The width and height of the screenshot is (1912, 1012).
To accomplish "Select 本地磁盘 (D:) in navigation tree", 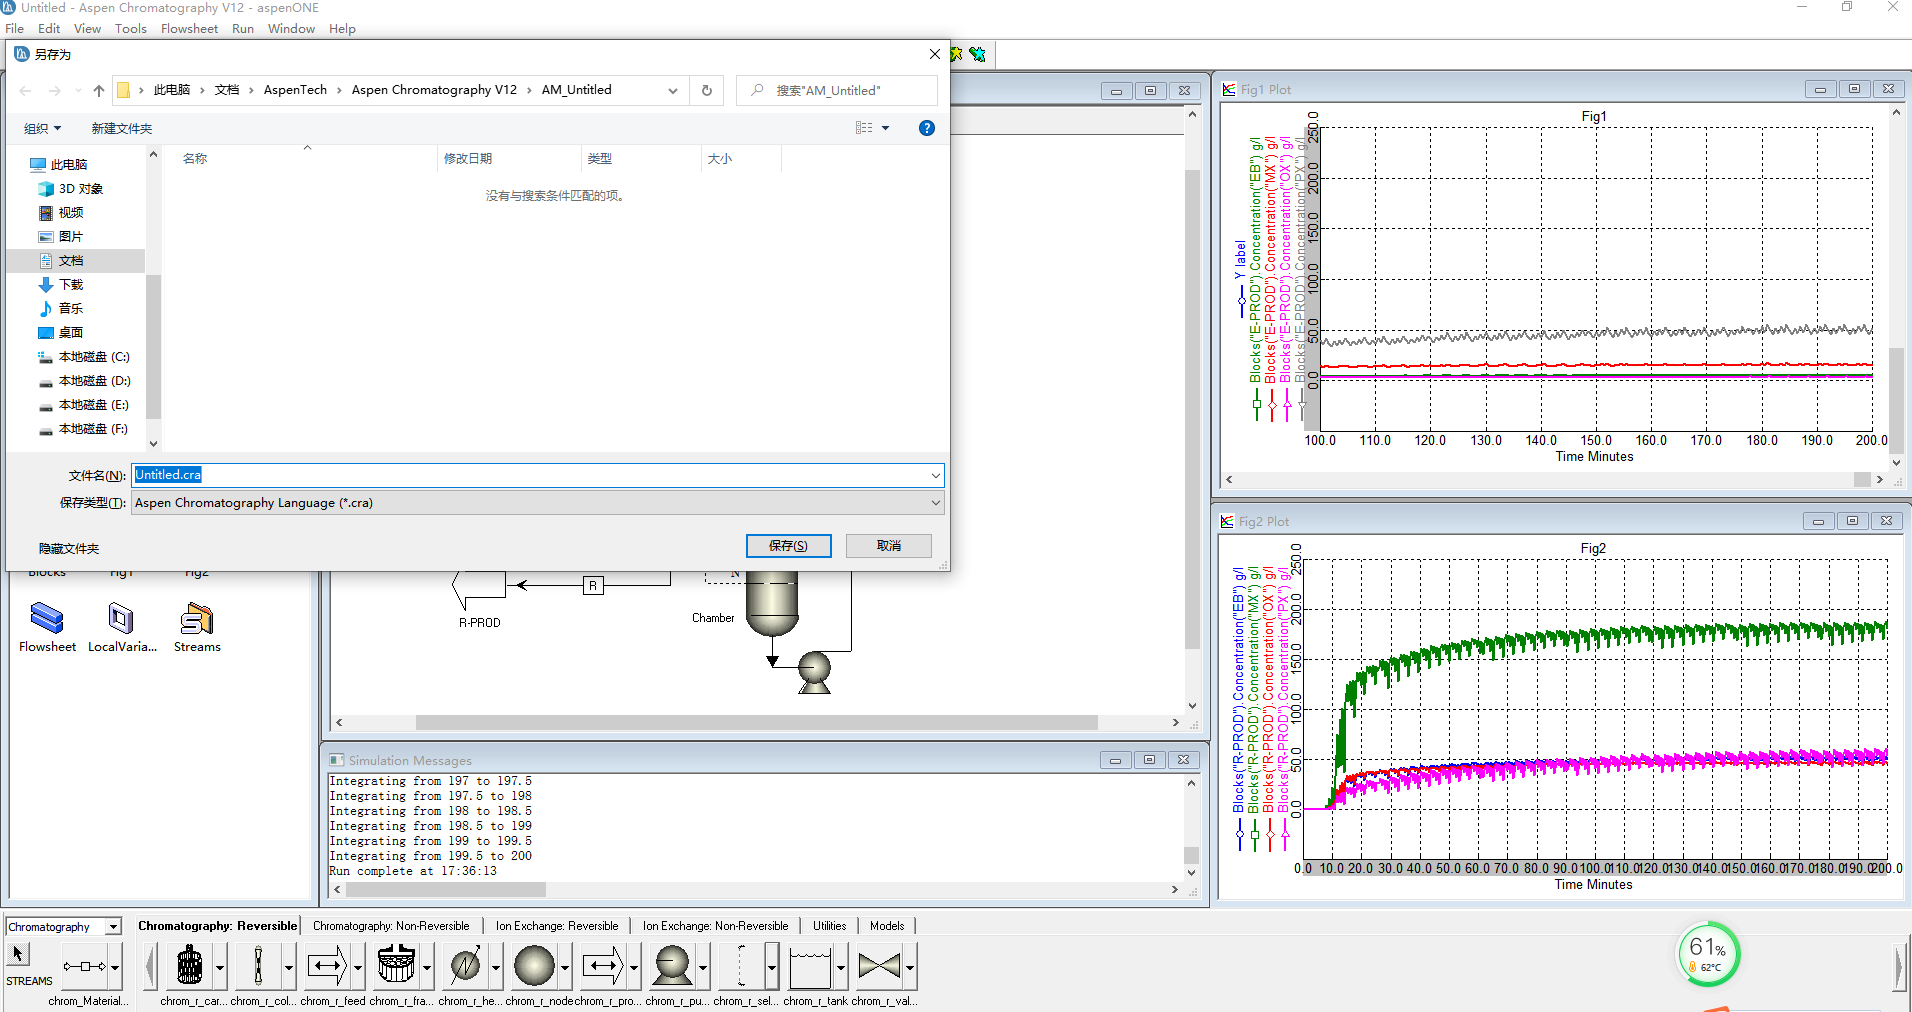I will click(93, 381).
